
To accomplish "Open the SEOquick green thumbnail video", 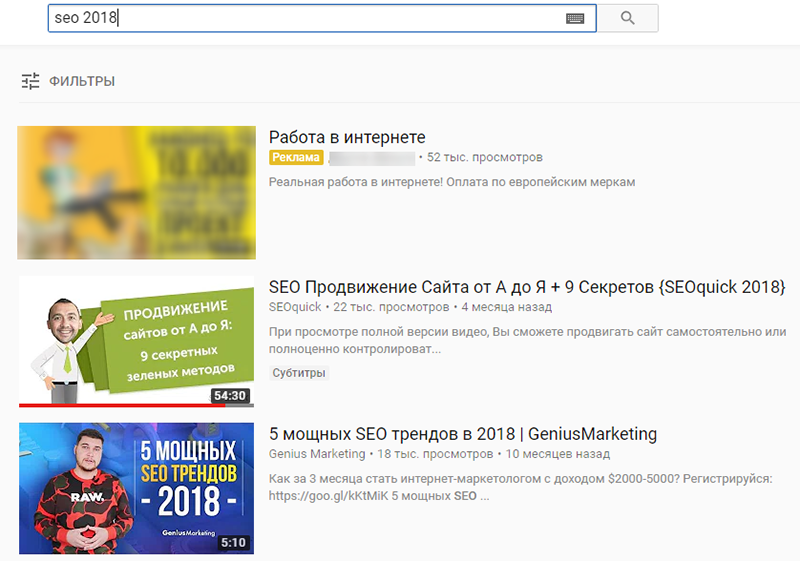I will [136, 342].
